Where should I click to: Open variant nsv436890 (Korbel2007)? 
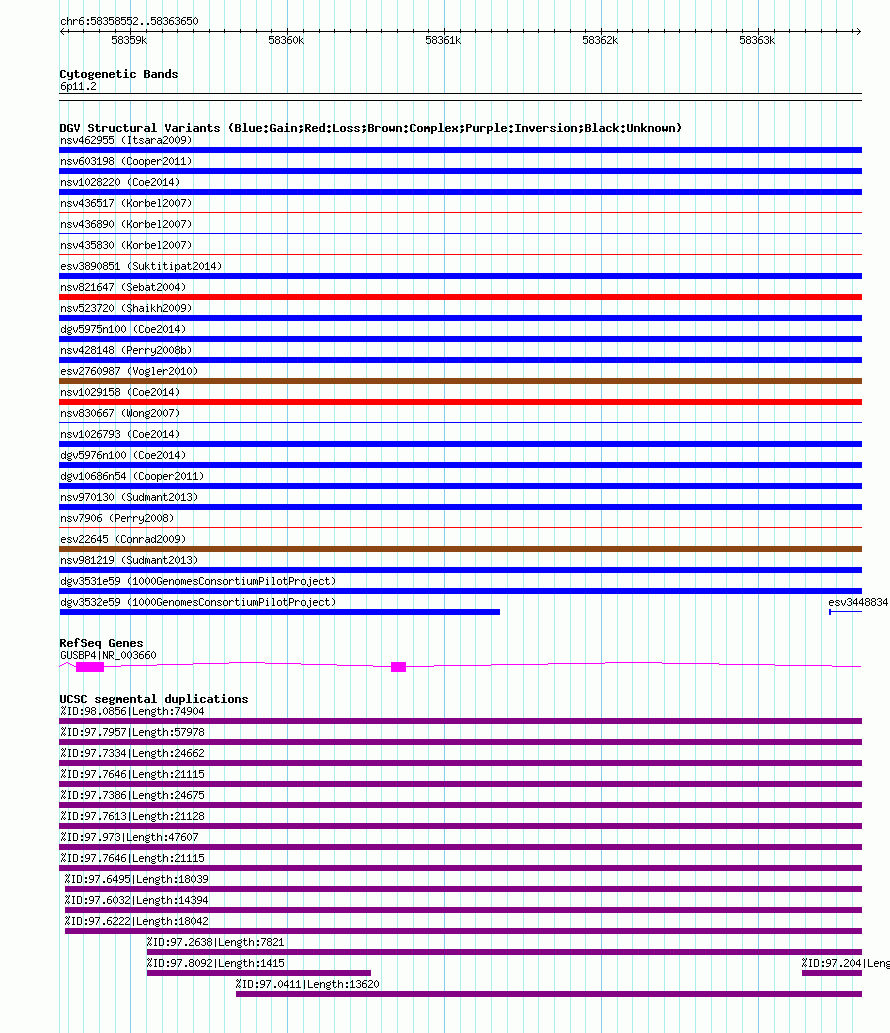coord(126,225)
